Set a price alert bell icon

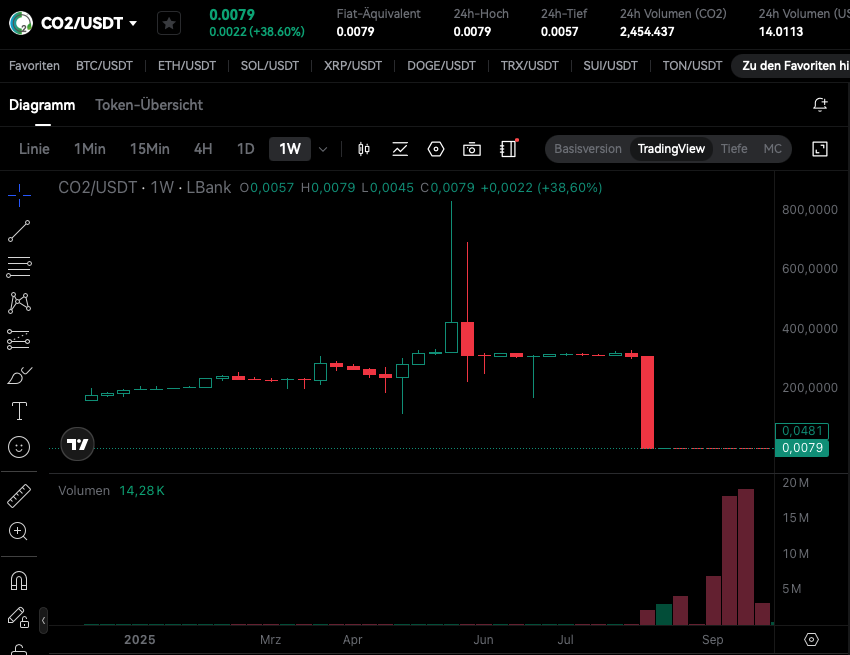point(820,105)
